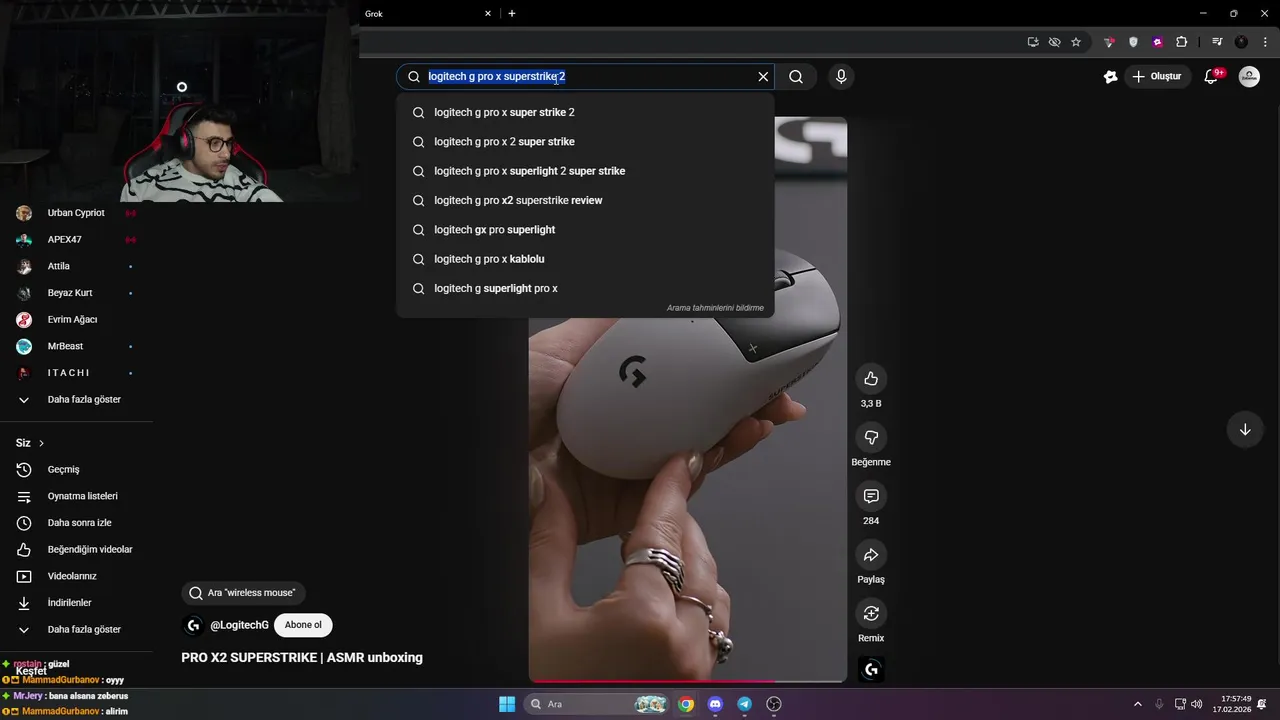Open Telegram from the taskbar
The width and height of the screenshot is (1280, 720).
pyautogui.click(x=744, y=704)
